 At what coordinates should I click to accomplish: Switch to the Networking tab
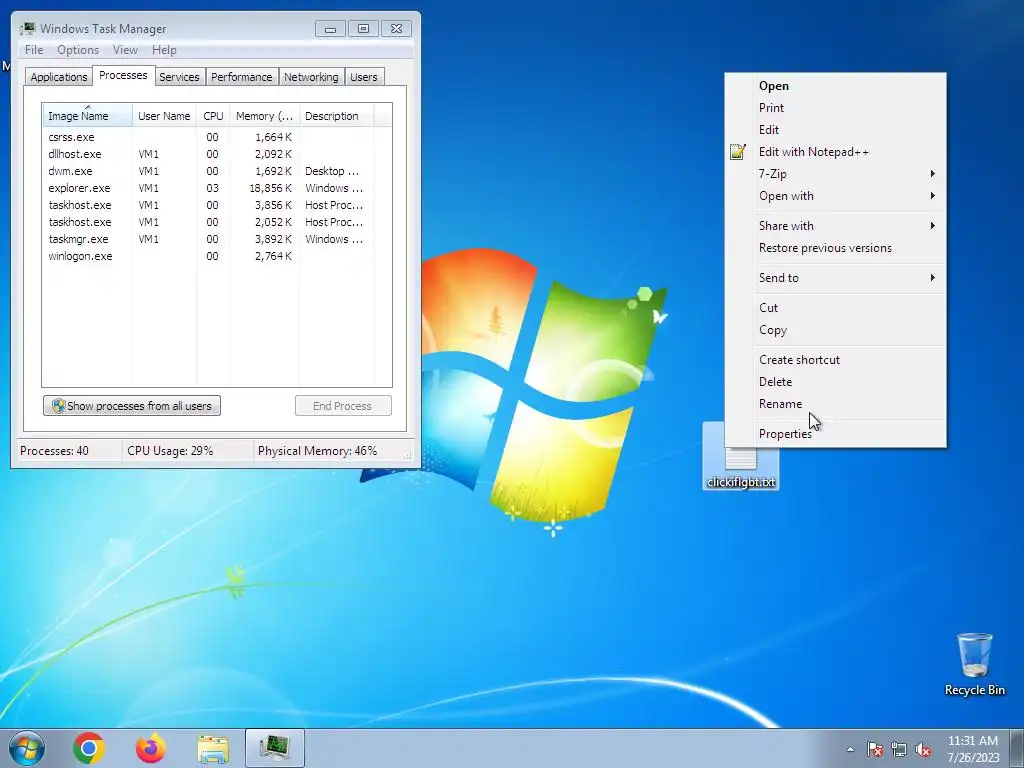point(312,77)
